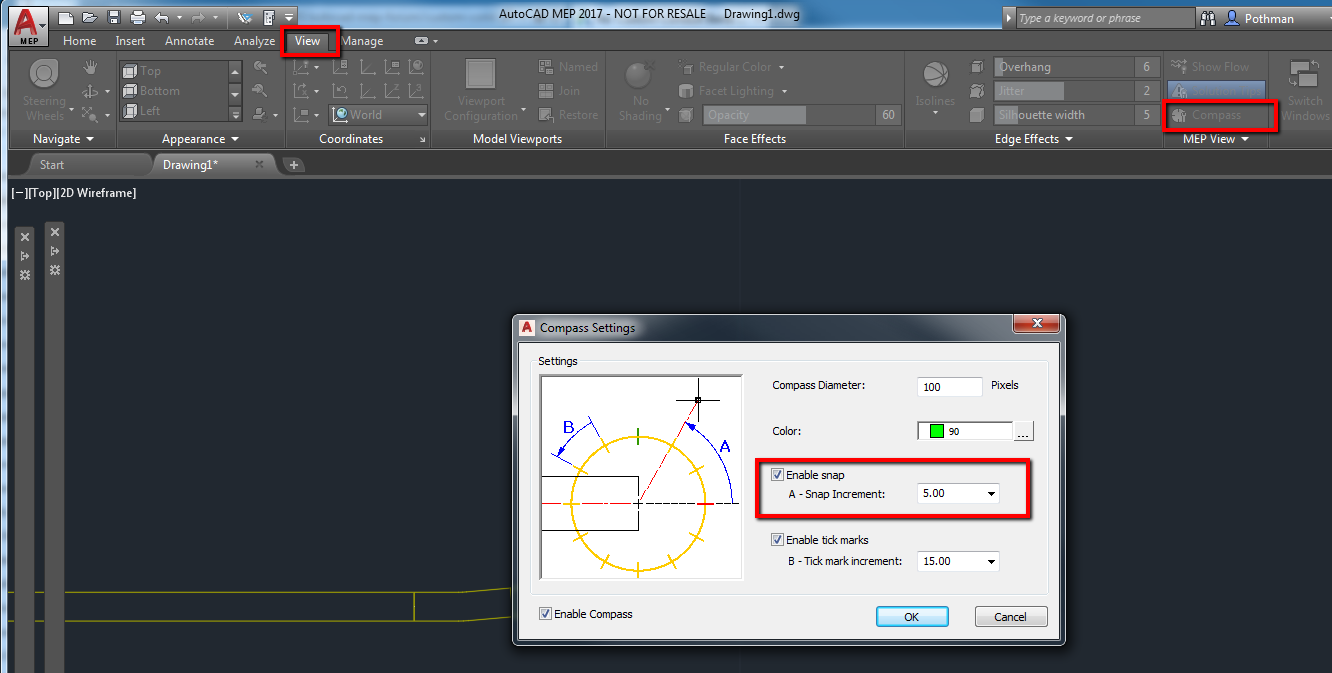Open the Snap Increment dropdown
Screen dimensions: 1332x673
(990, 493)
